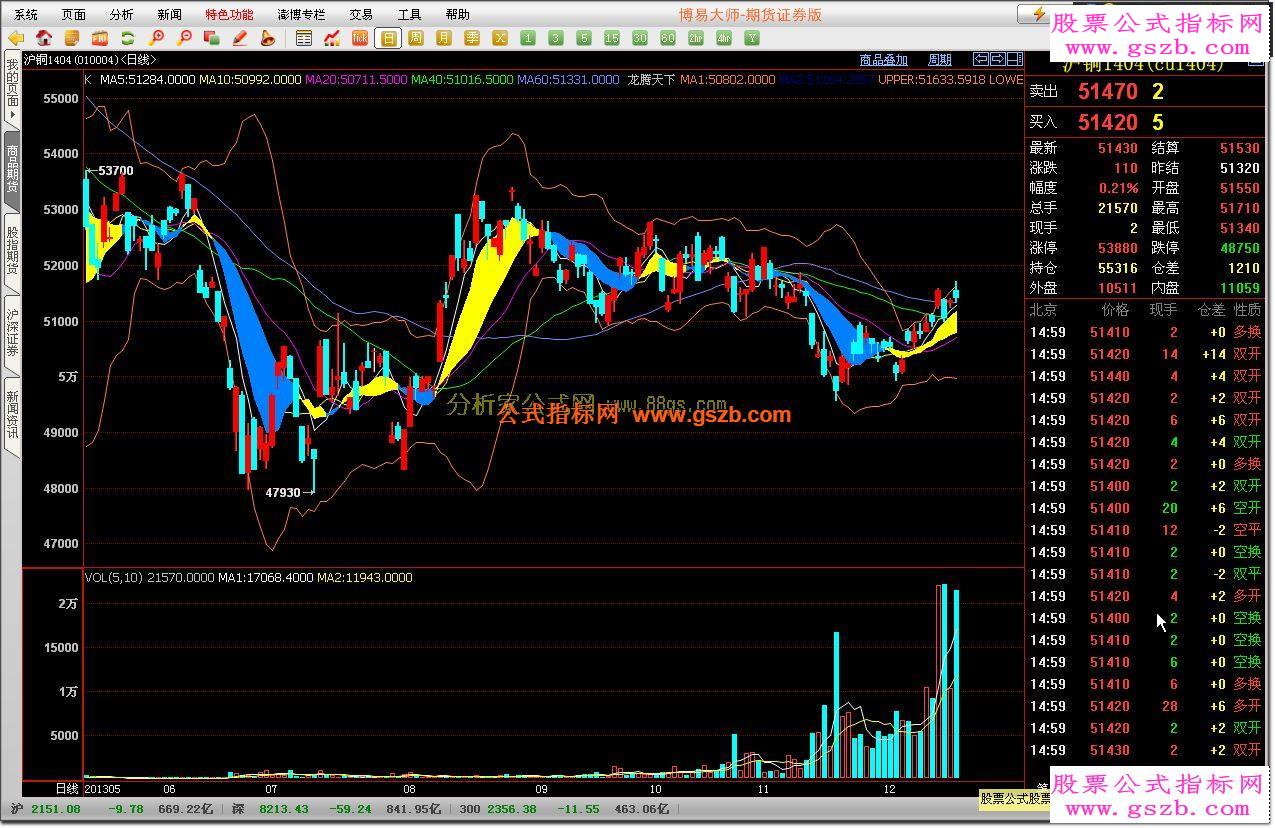This screenshot has width=1275, height=828.
Task: Open the 帮助 menu
Action: [x=457, y=14]
